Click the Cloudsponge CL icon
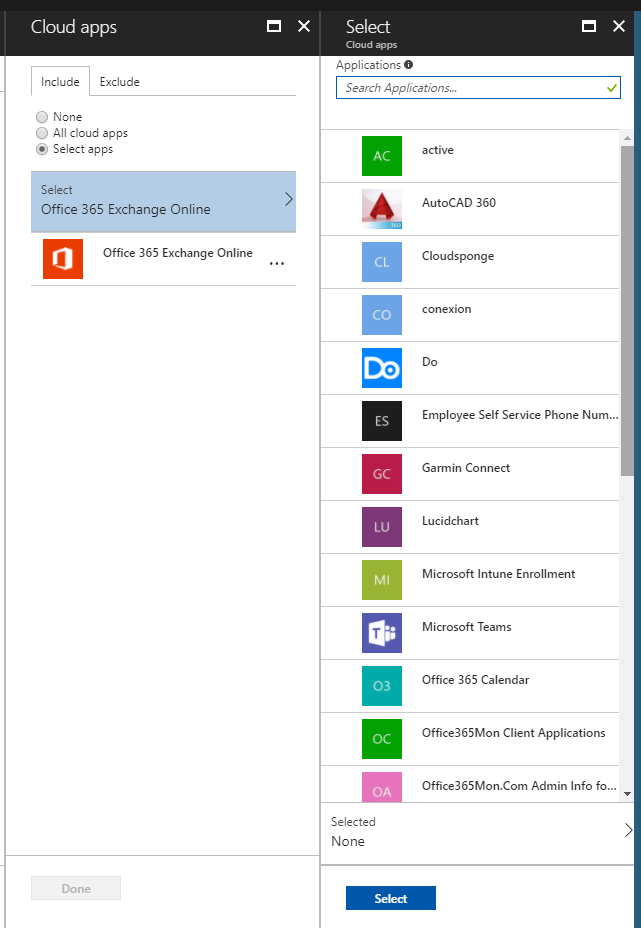Screen dimensions: 641x928 [382, 262]
